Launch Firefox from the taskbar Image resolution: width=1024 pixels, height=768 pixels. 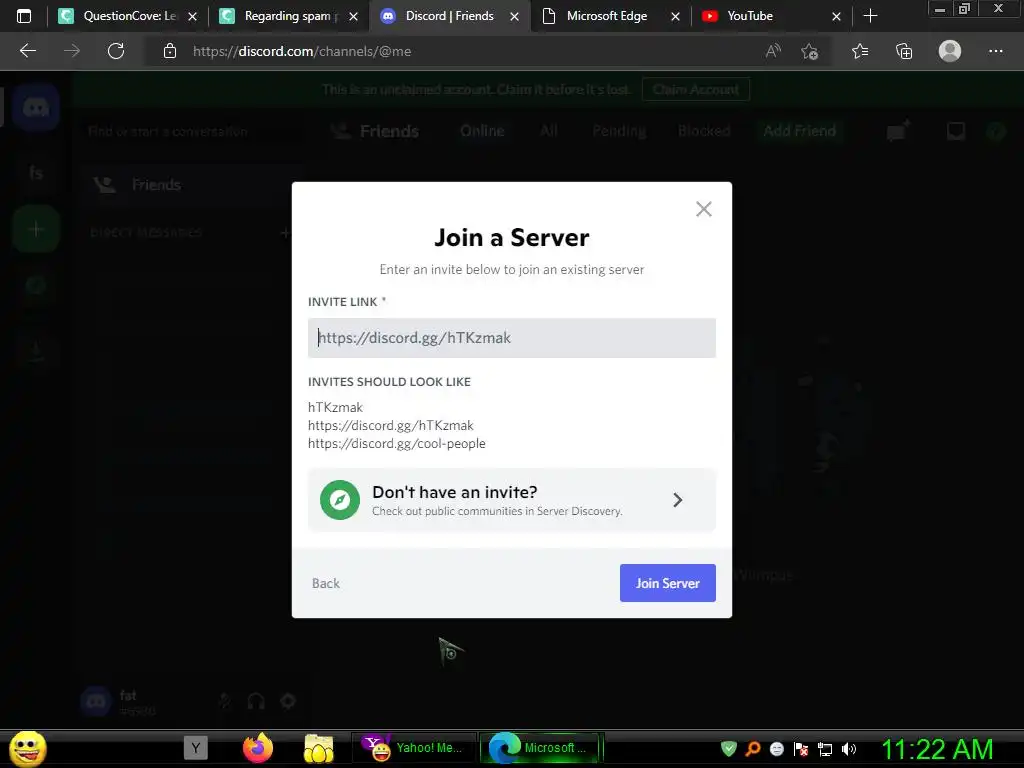pos(257,748)
